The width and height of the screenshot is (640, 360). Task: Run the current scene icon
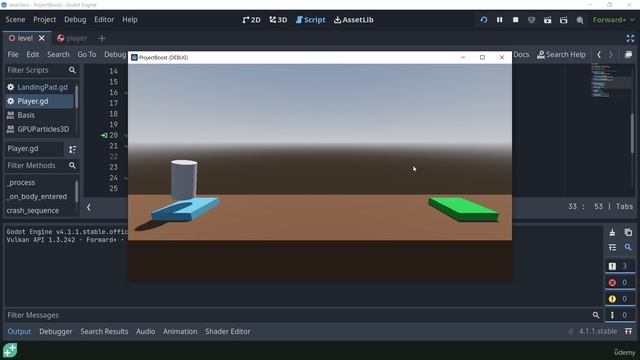click(547, 20)
